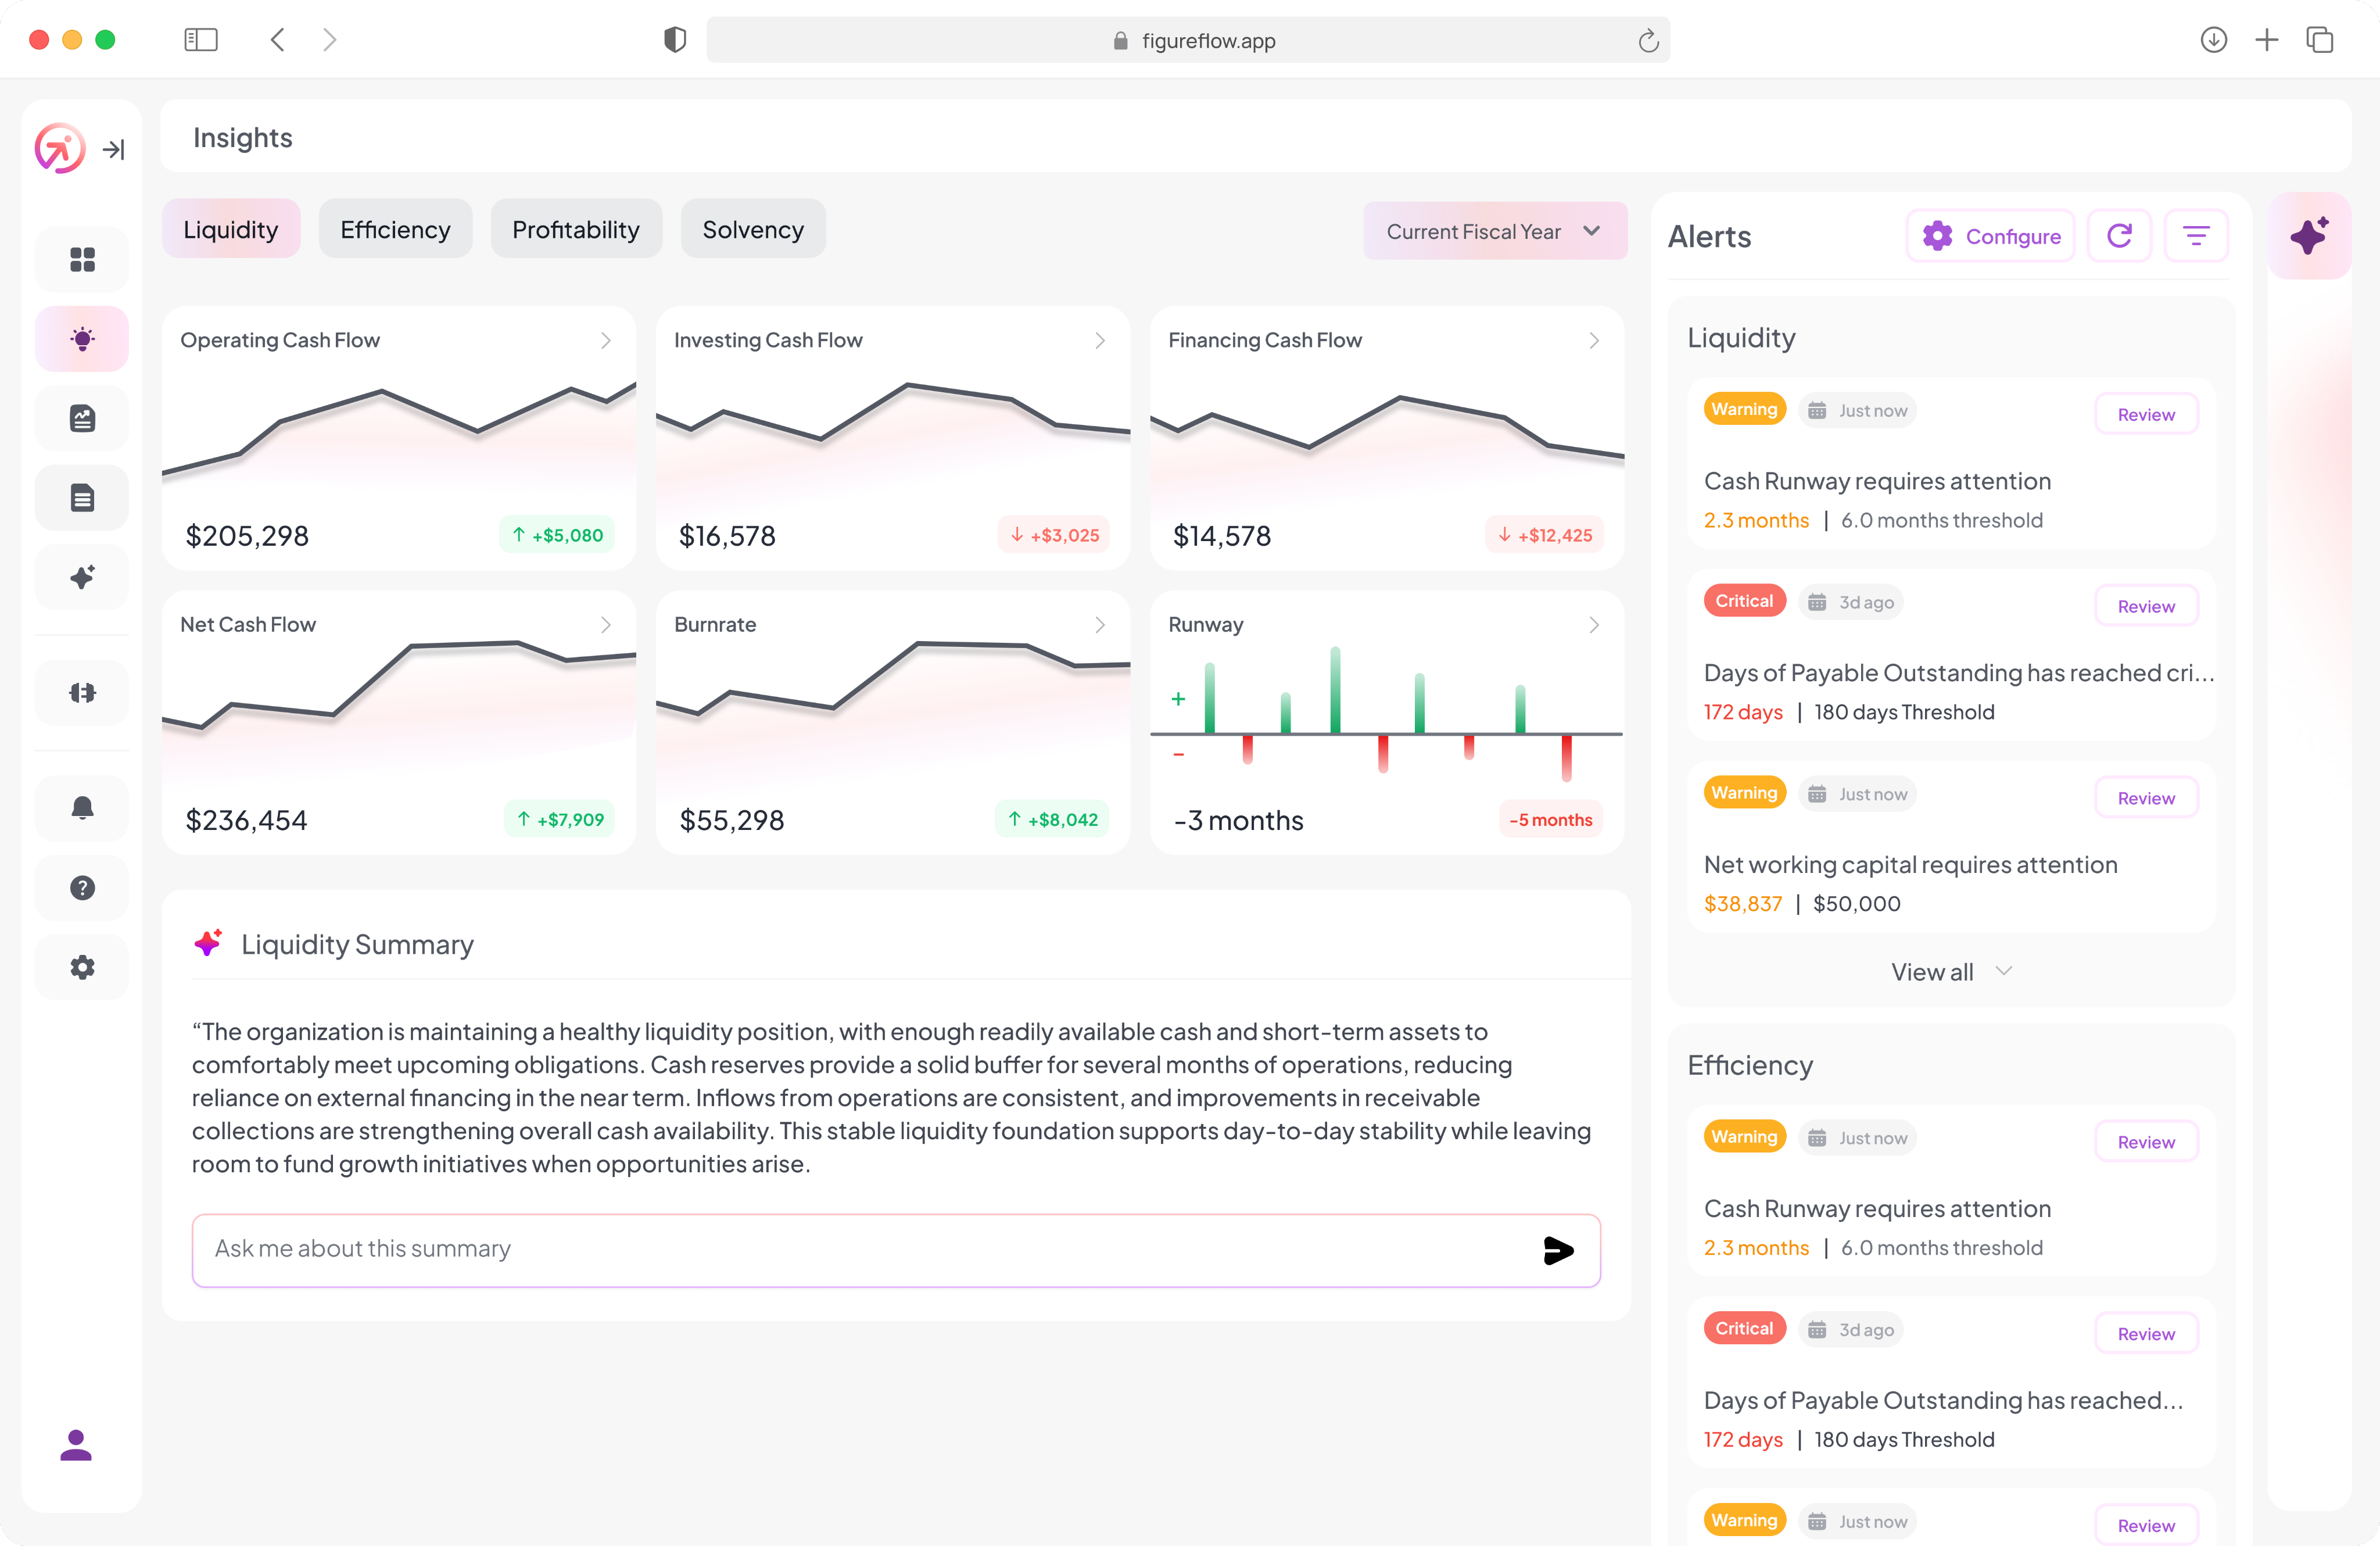
Task: Send question with the arrow icon
Action: [1558, 1250]
